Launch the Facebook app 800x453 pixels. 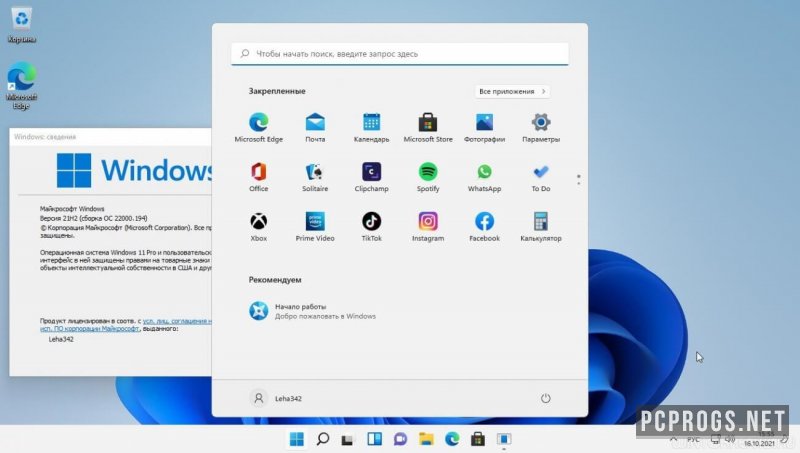(484, 226)
